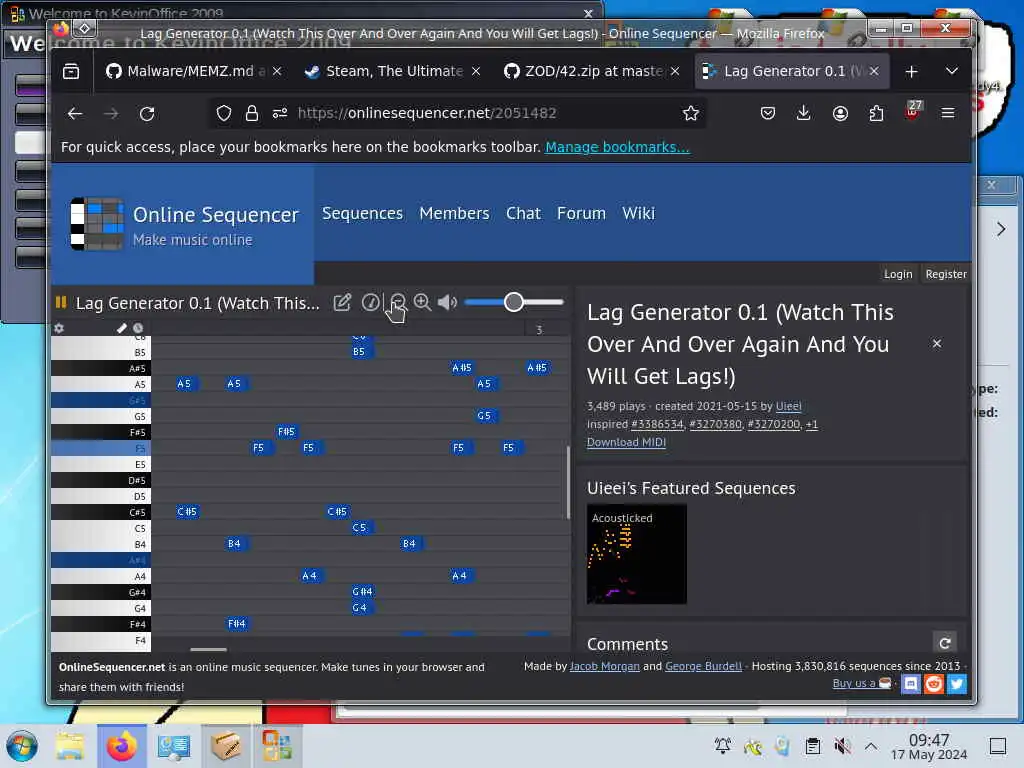Click the Buy us a coffee link
Viewport: 1024px width, 768px height.
[x=861, y=683]
